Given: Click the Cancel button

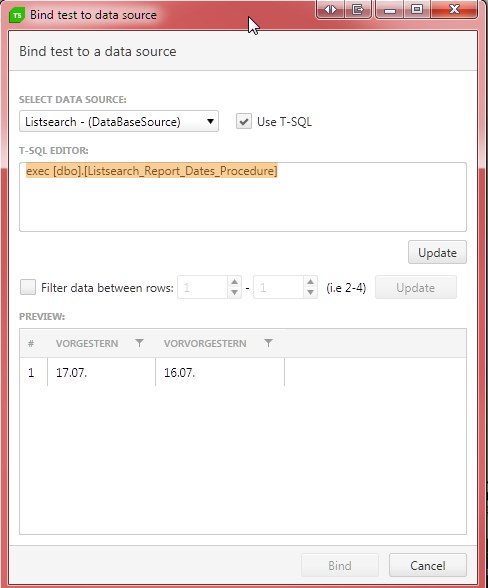Looking at the screenshot, I should pos(428,565).
